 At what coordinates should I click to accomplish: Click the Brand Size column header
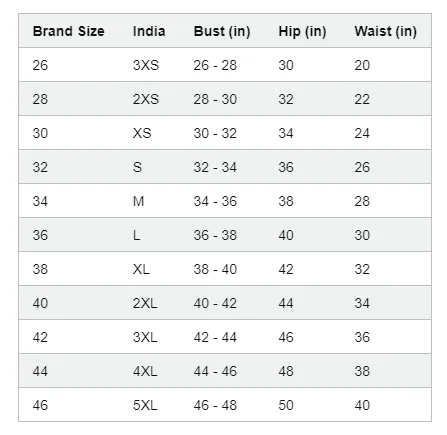coord(68,31)
